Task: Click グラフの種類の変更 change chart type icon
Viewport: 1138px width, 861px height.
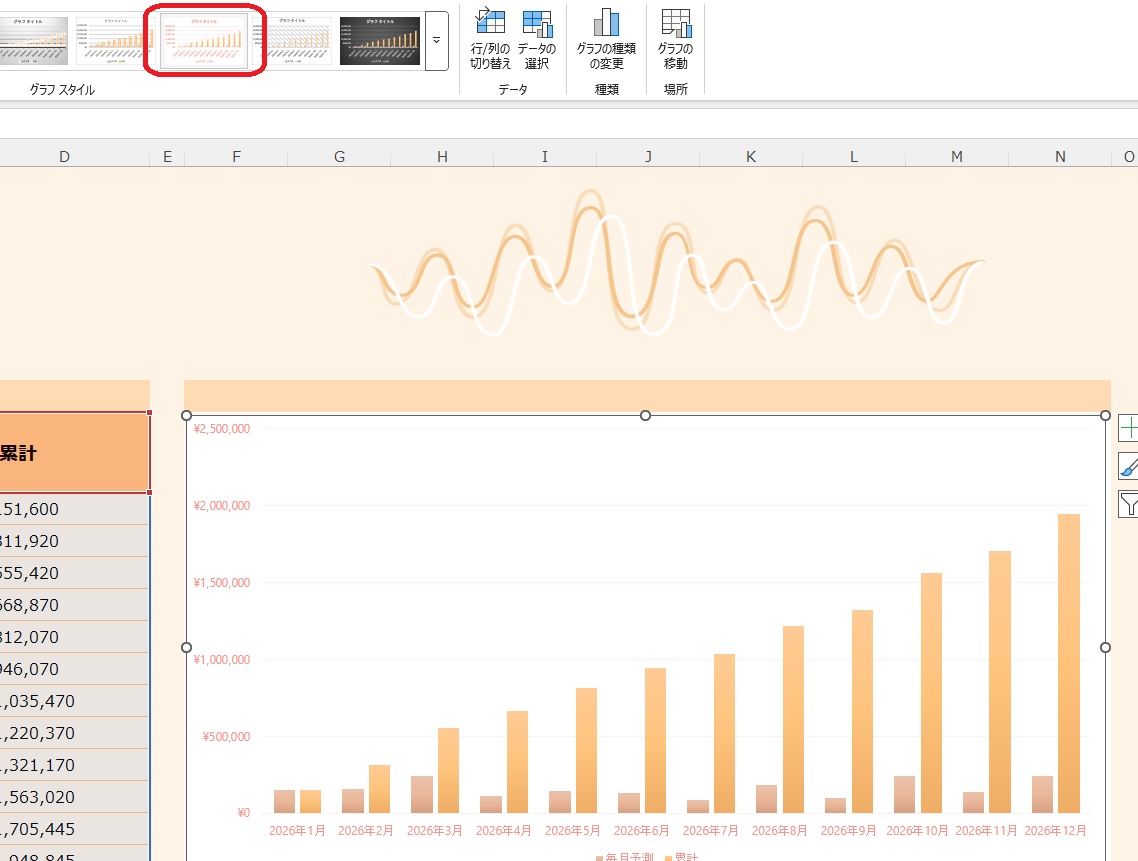Action: pyautogui.click(x=606, y=23)
